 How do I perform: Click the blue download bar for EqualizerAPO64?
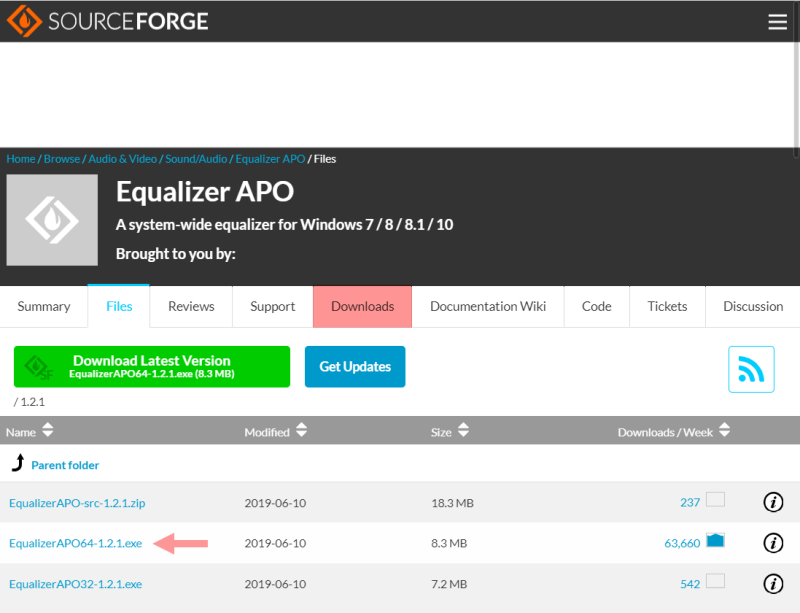click(x=715, y=540)
